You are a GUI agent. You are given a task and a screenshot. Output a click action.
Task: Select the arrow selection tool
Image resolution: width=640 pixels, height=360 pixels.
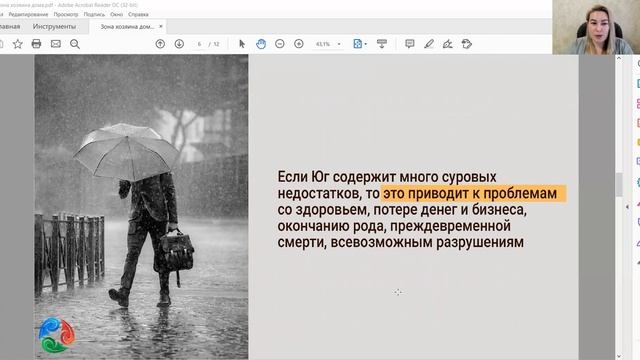click(x=242, y=44)
